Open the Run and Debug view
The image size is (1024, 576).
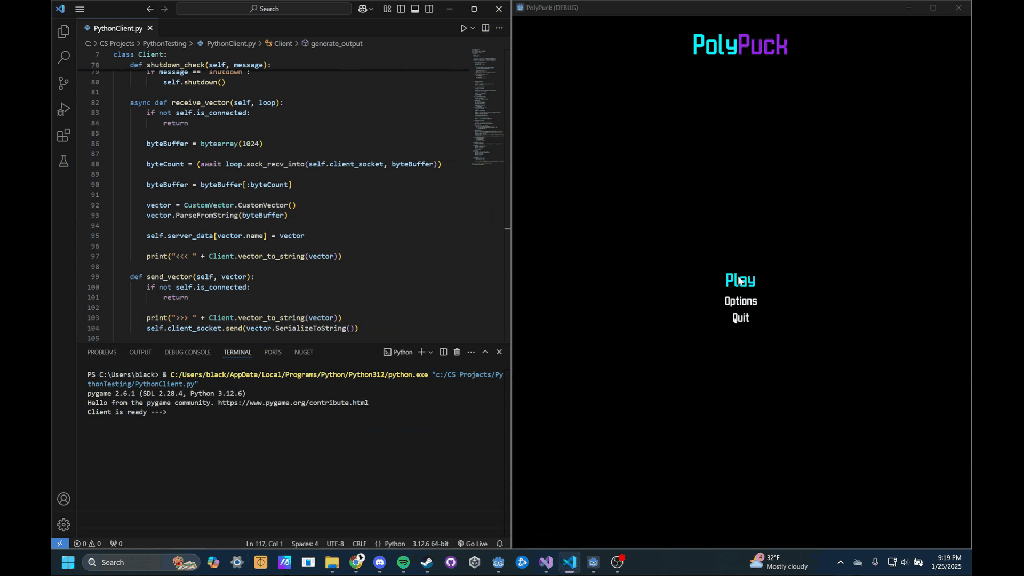click(63, 109)
